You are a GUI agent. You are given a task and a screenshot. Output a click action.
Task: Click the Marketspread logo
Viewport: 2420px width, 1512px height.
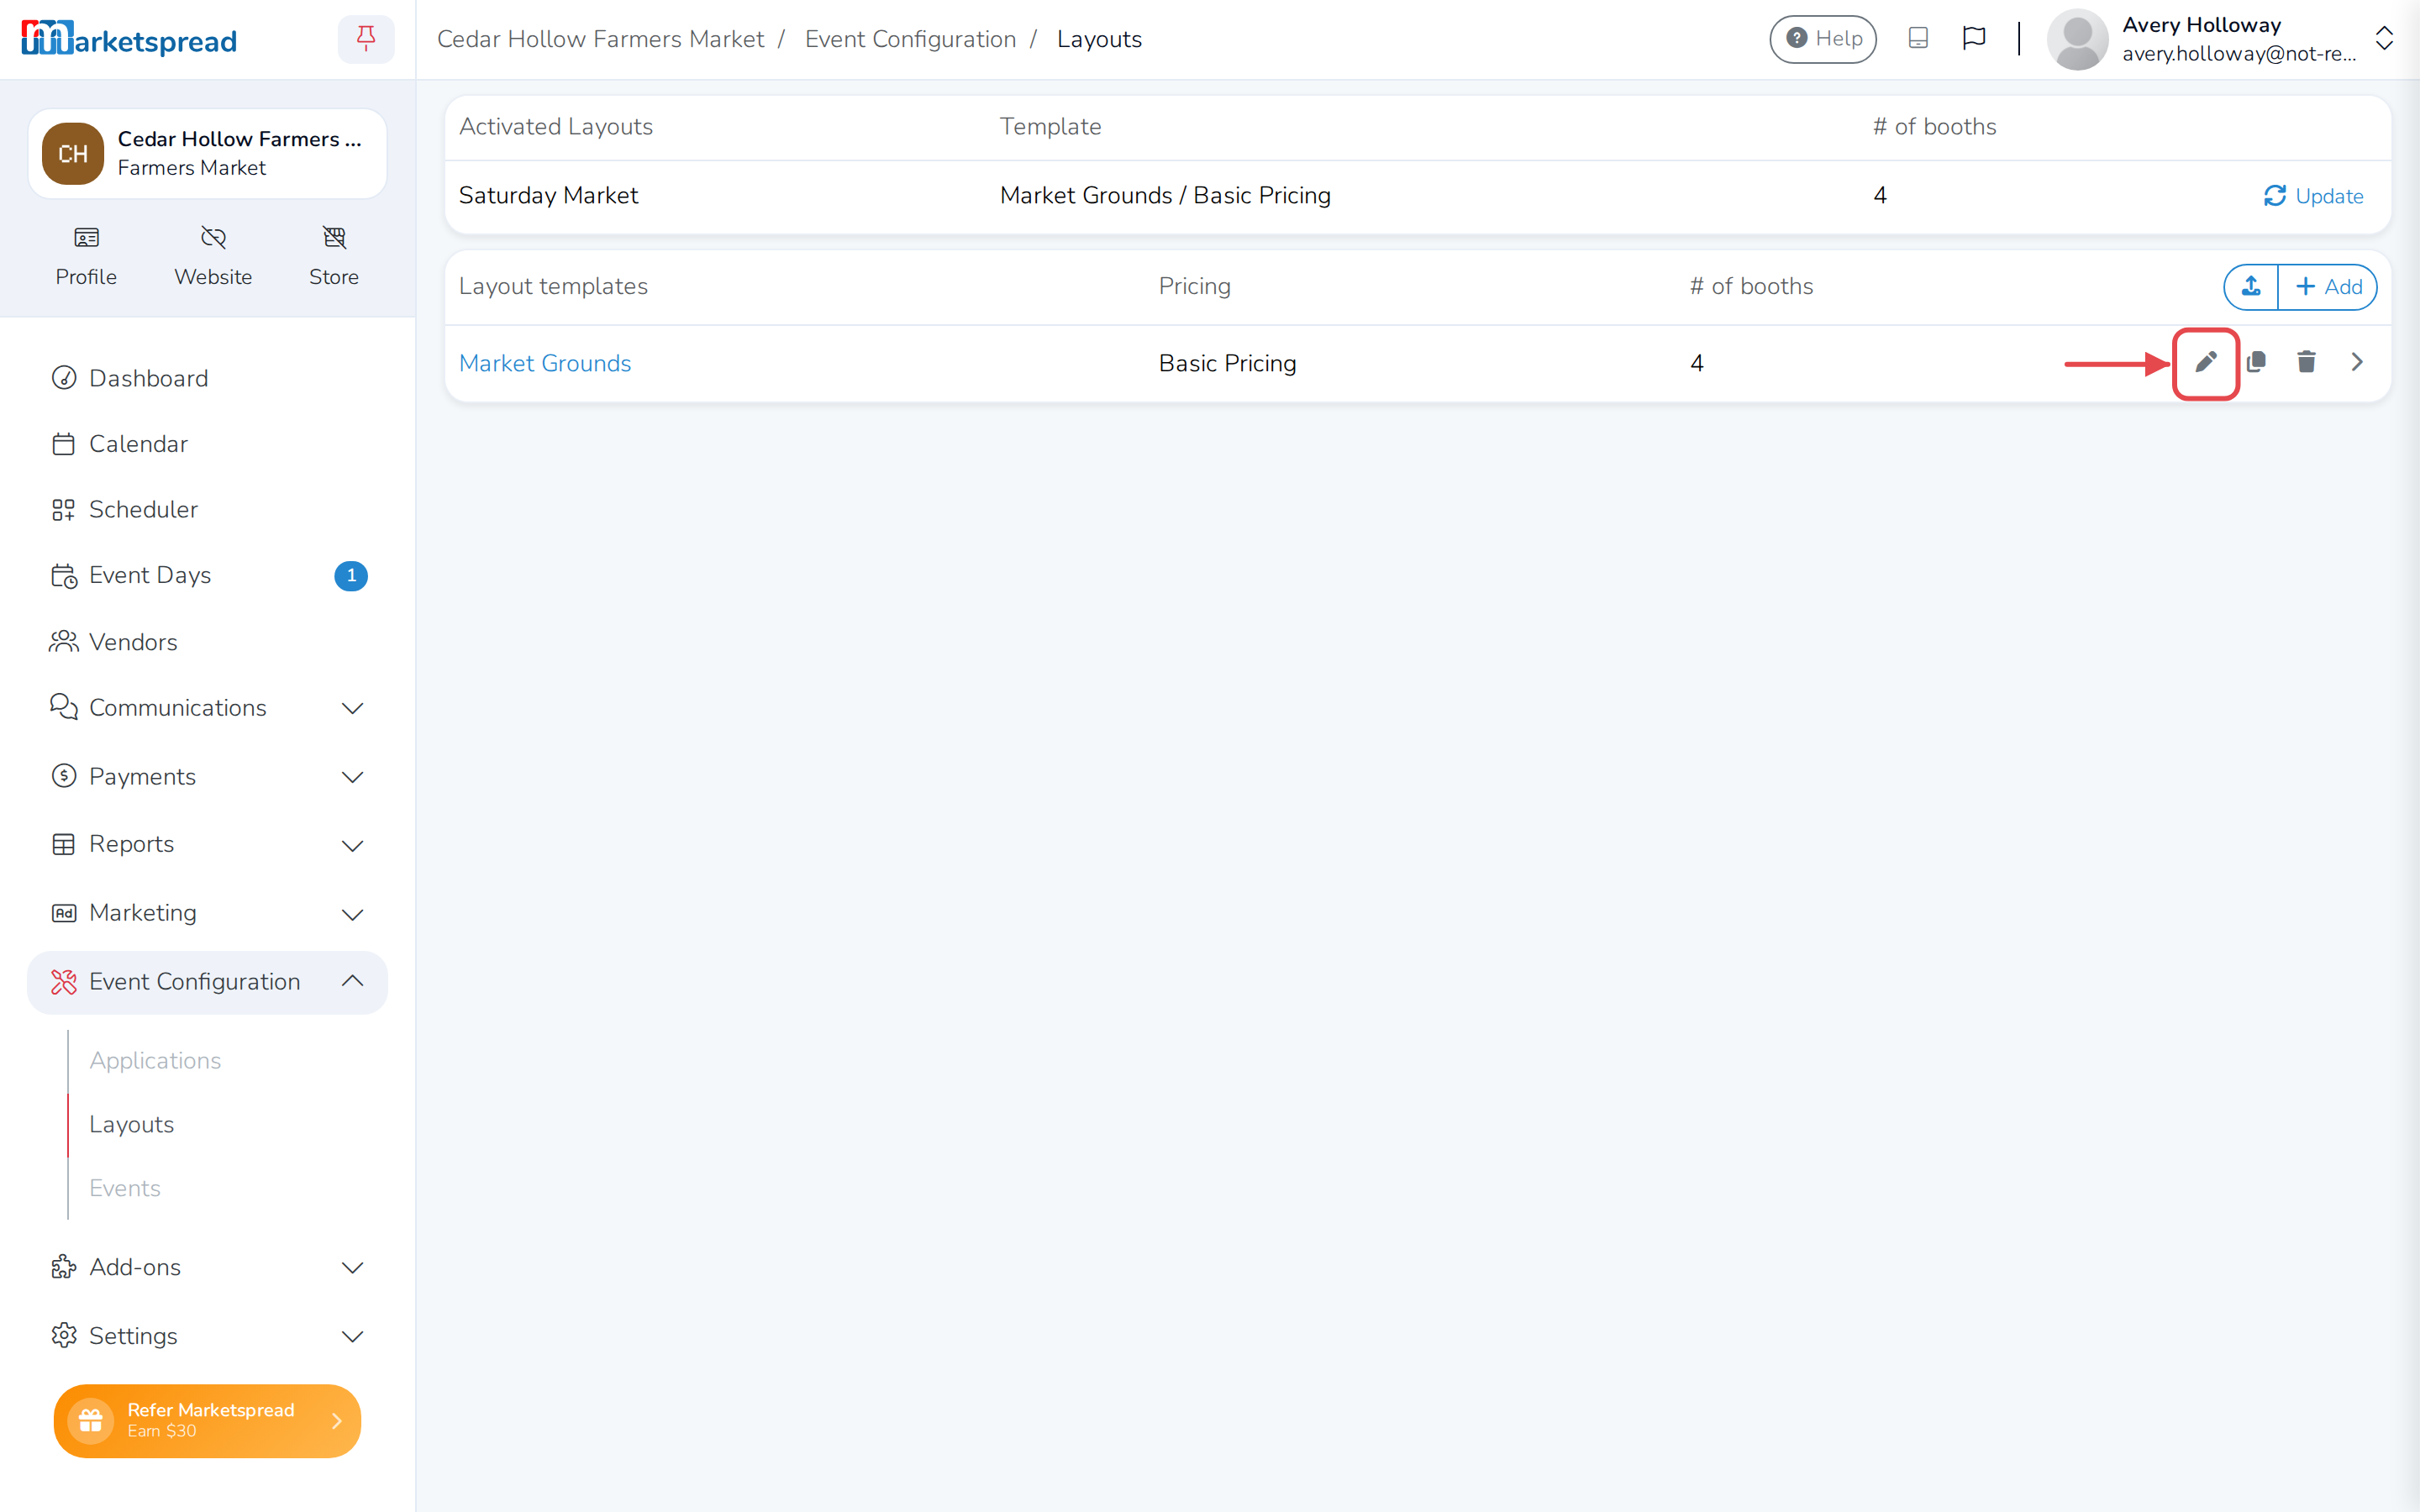pyautogui.click(x=129, y=39)
